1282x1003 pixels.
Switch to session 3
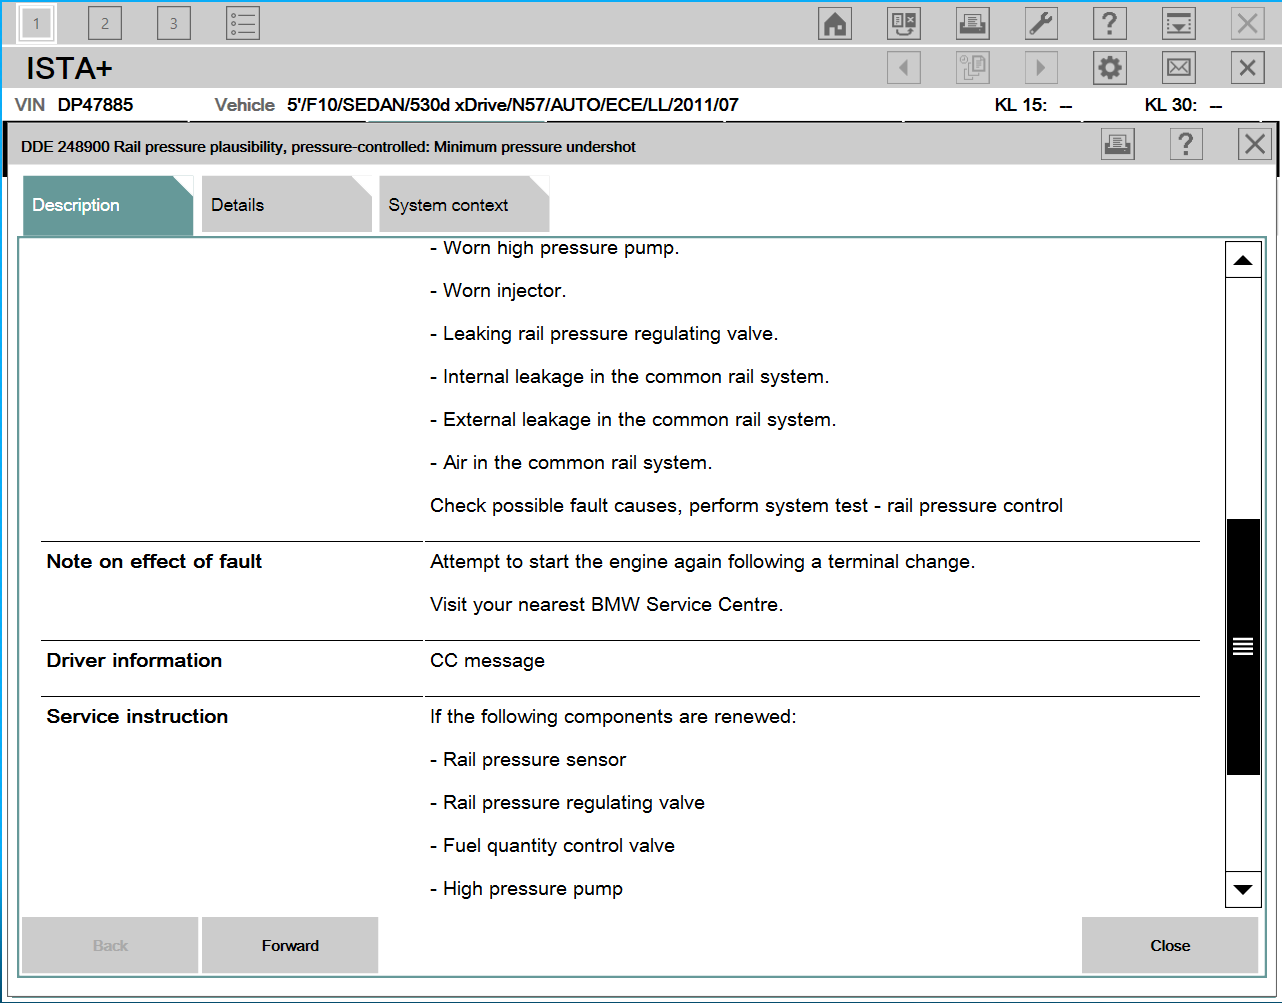(x=174, y=23)
